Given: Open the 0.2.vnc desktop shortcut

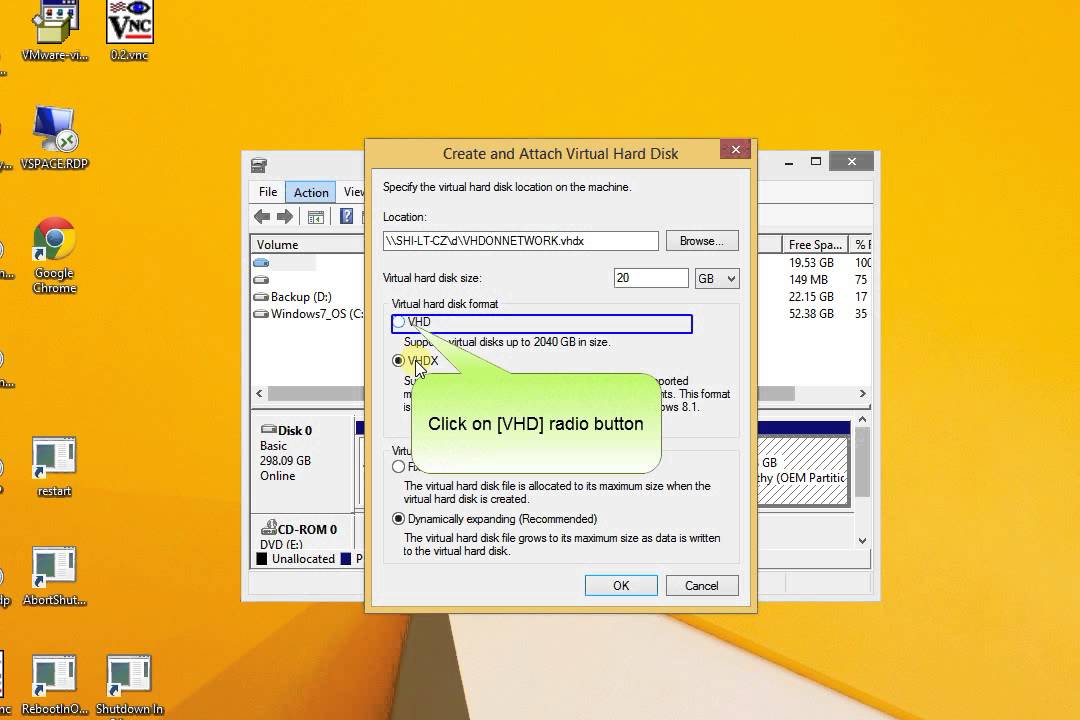Looking at the screenshot, I should [x=129, y=31].
